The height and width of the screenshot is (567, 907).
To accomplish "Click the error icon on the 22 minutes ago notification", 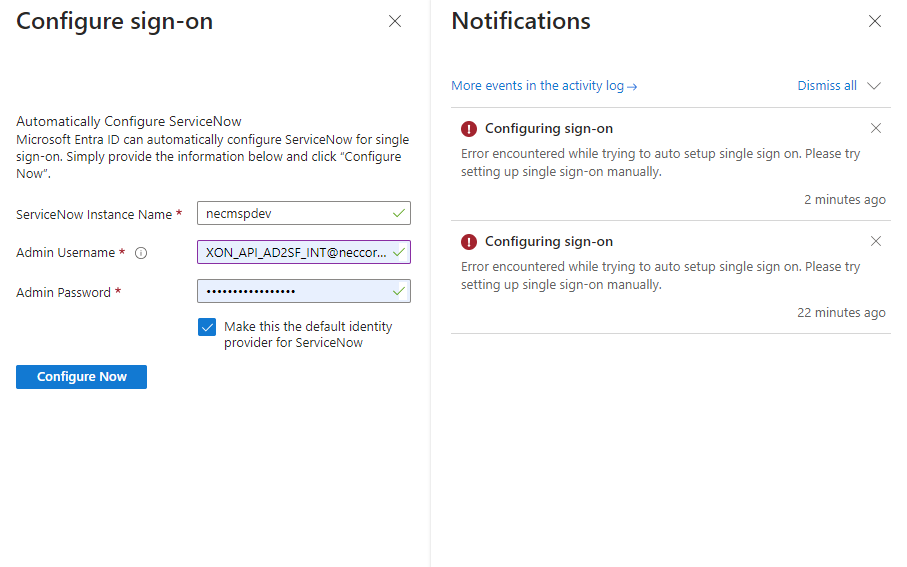I will pyautogui.click(x=469, y=242).
